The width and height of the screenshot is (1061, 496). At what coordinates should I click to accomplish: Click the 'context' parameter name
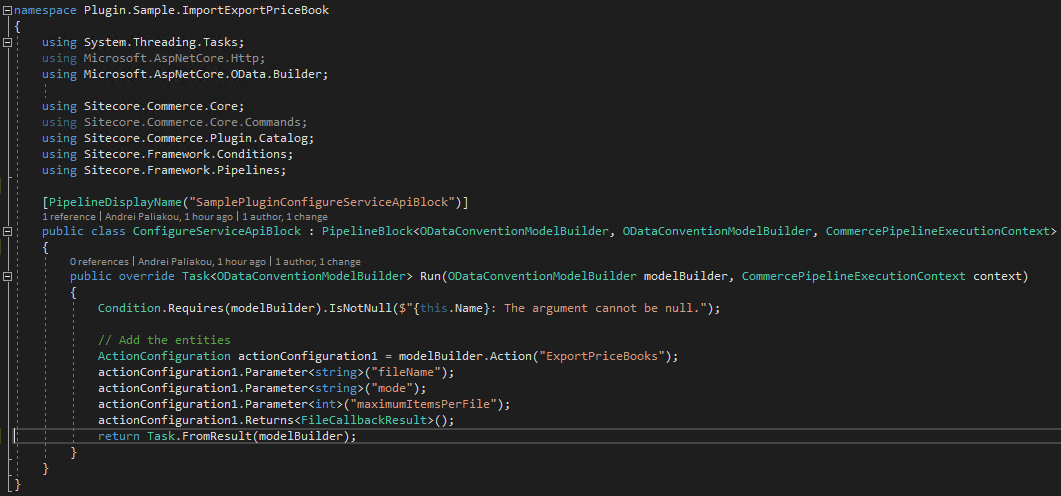tap(997, 276)
